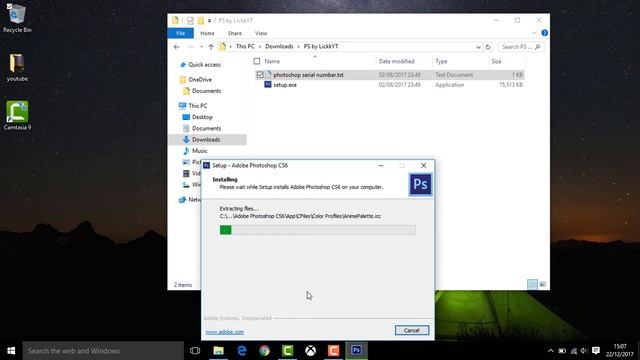The image size is (640, 360).
Task: Sort by the Type column header
Action: [x=441, y=61]
